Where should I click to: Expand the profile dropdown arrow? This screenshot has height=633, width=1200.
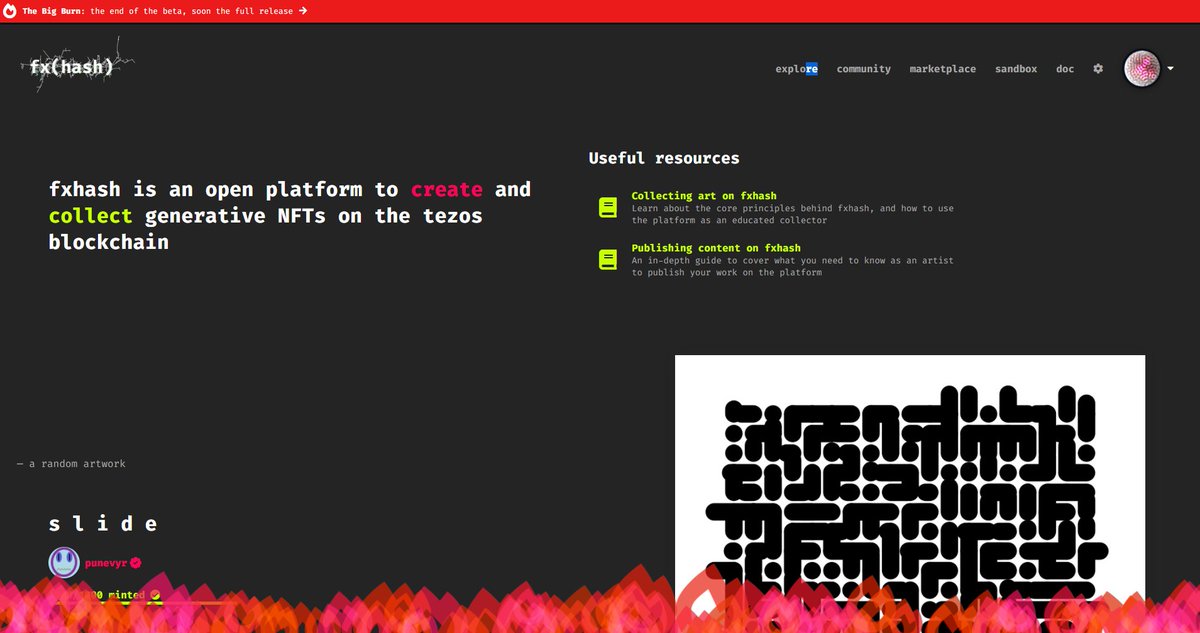click(x=1170, y=69)
